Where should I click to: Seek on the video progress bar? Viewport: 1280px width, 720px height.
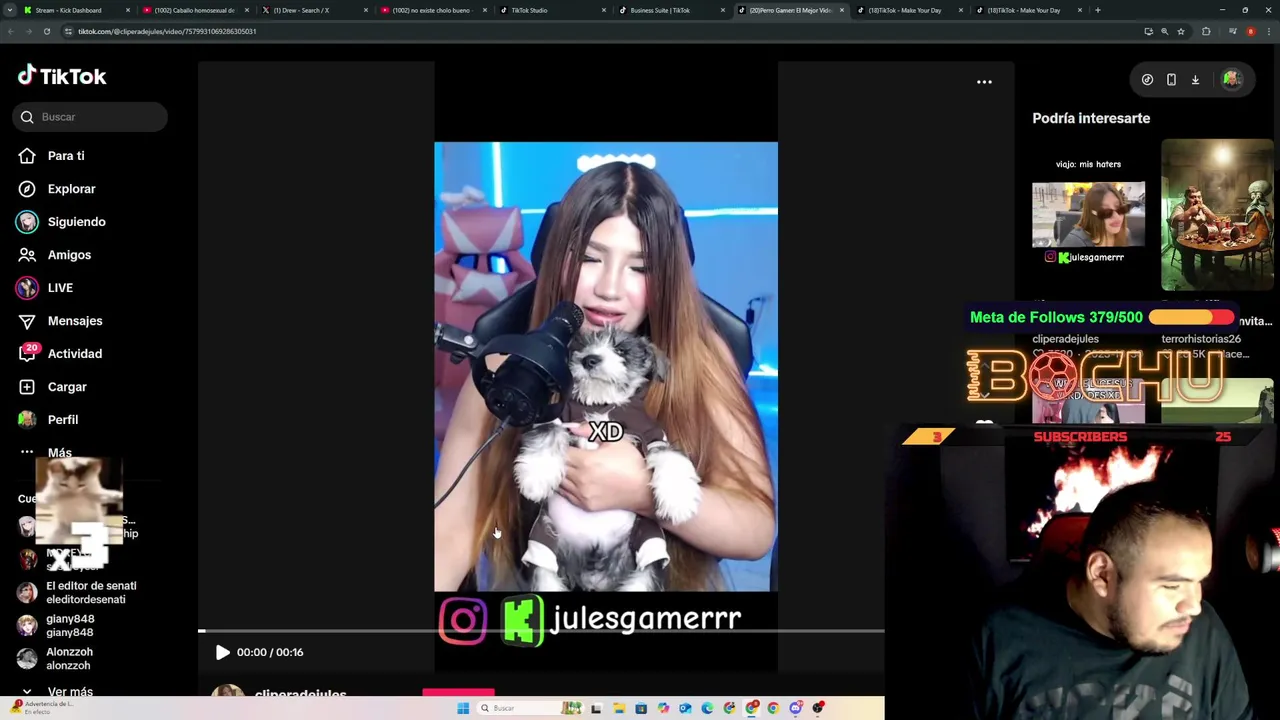pyautogui.click(x=541, y=631)
